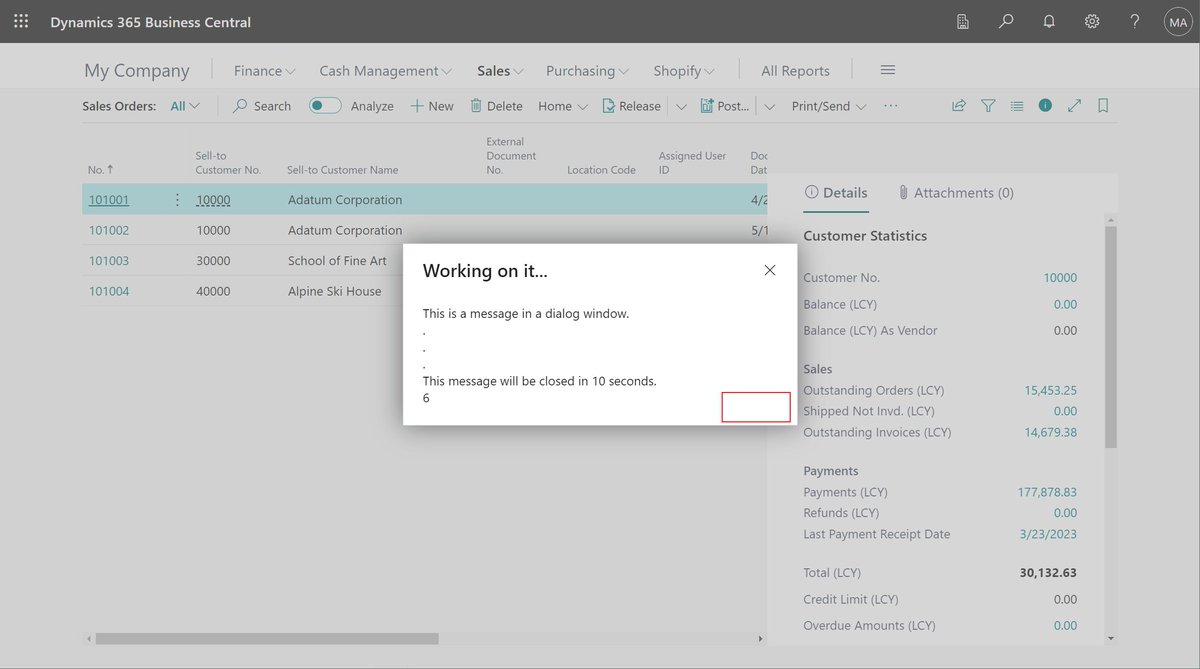This screenshot has width=1200, height=669.
Task: Click the Location Code column header
Action: point(601,170)
